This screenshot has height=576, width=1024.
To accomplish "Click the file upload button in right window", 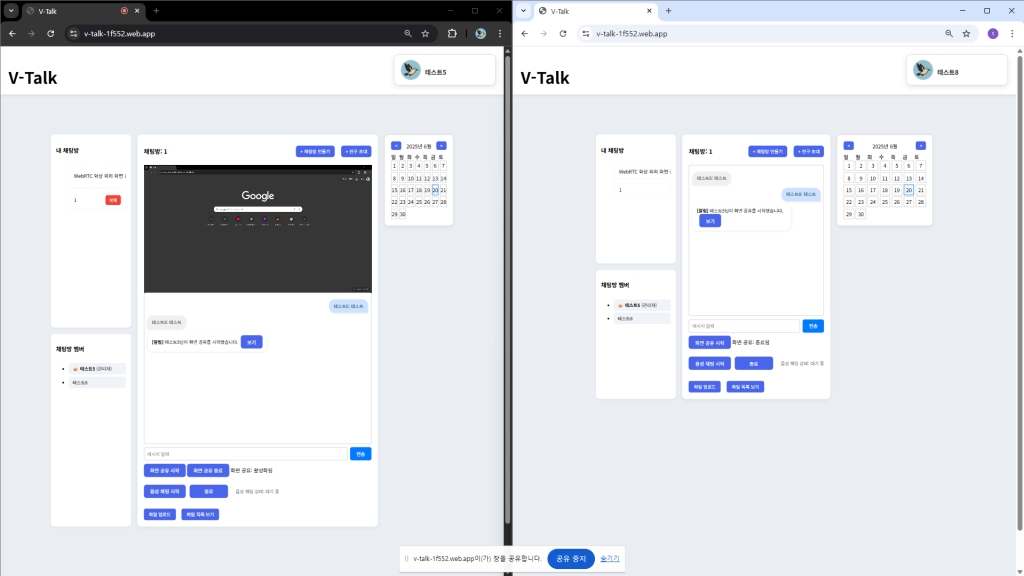I will tap(705, 387).
